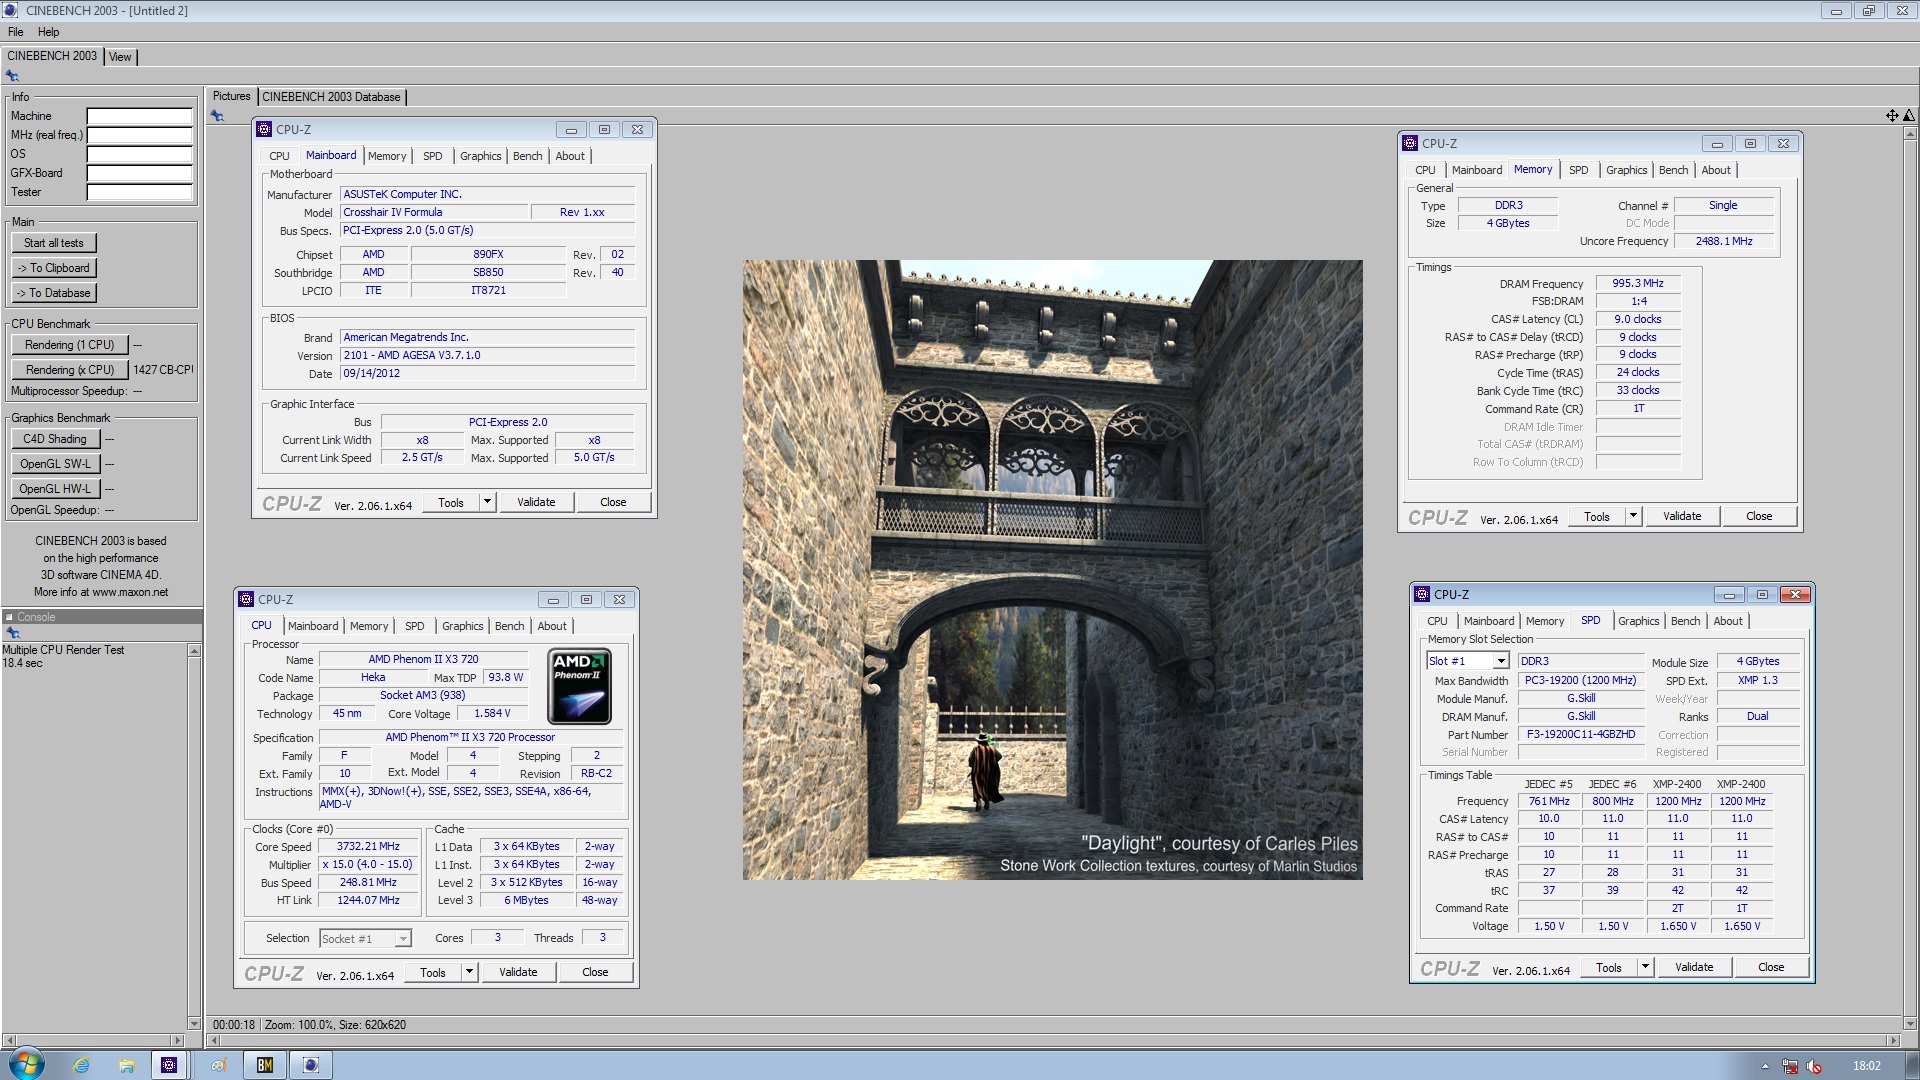The height and width of the screenshot is (1080, 1920).
Task: Open Tools dropdown arrow in Mainboard CPU-Z window
Action: pyautogui.click(x=487, y=502)
